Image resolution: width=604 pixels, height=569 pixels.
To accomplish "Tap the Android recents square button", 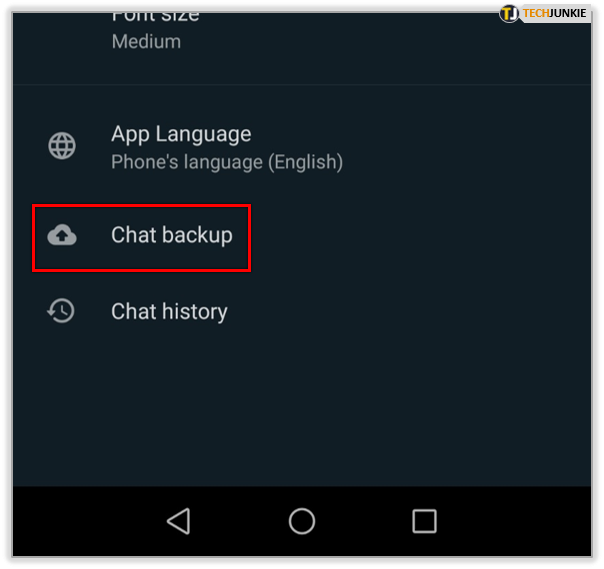I will click(424, 521).
